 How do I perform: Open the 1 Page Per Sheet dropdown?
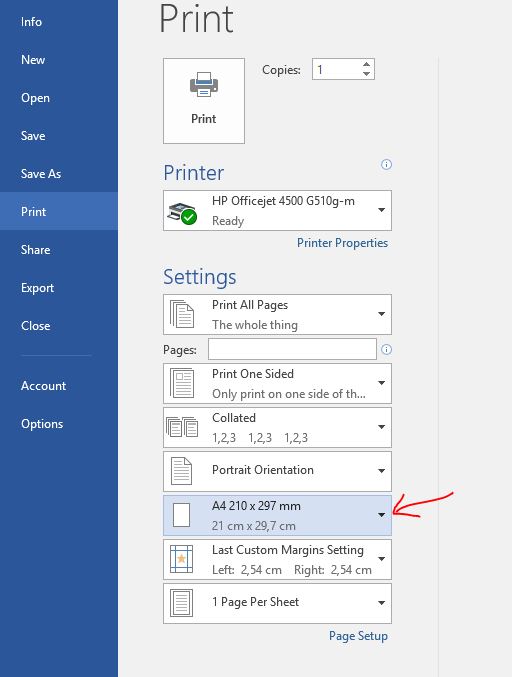[x=278, y=603]
